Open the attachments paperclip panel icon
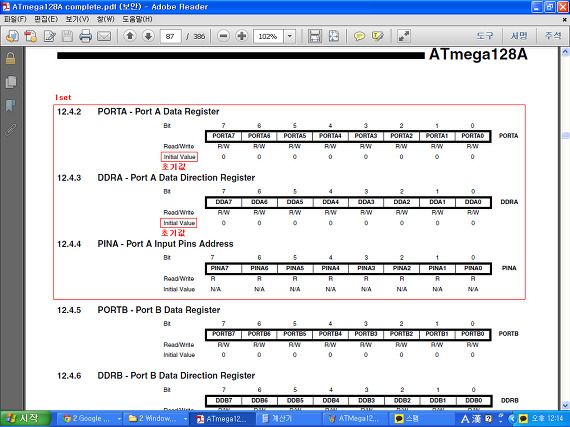 (x=11, y=129)
